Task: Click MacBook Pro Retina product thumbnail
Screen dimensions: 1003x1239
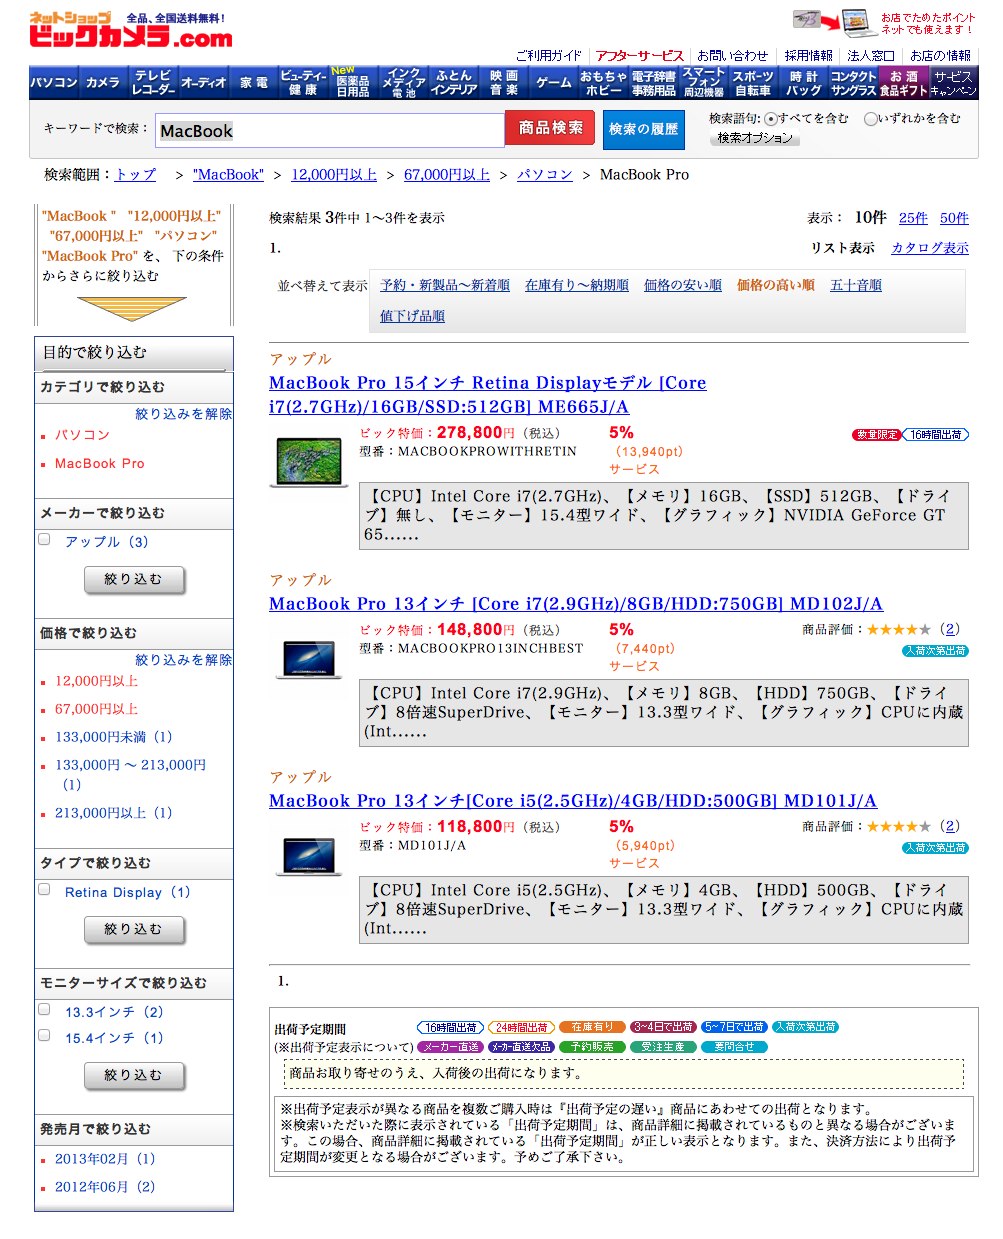Action: tap(309, 462)
